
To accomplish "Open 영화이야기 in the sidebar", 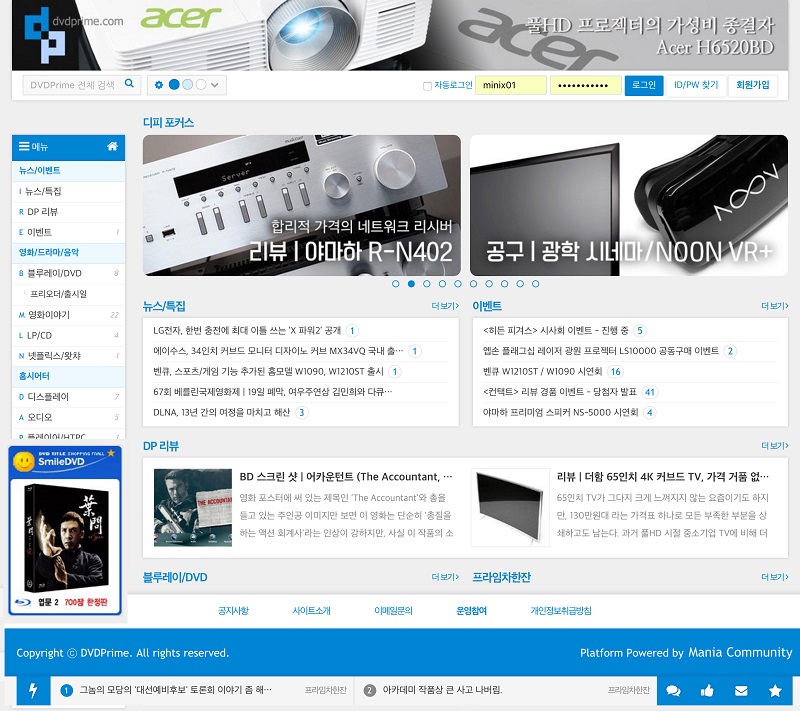I will tap(68, 315).
